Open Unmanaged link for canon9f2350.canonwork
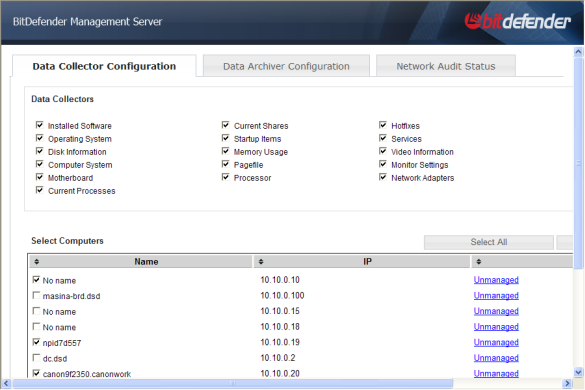Screen dimensions: 585x390 pyautogui.click(x=496, y=374)
